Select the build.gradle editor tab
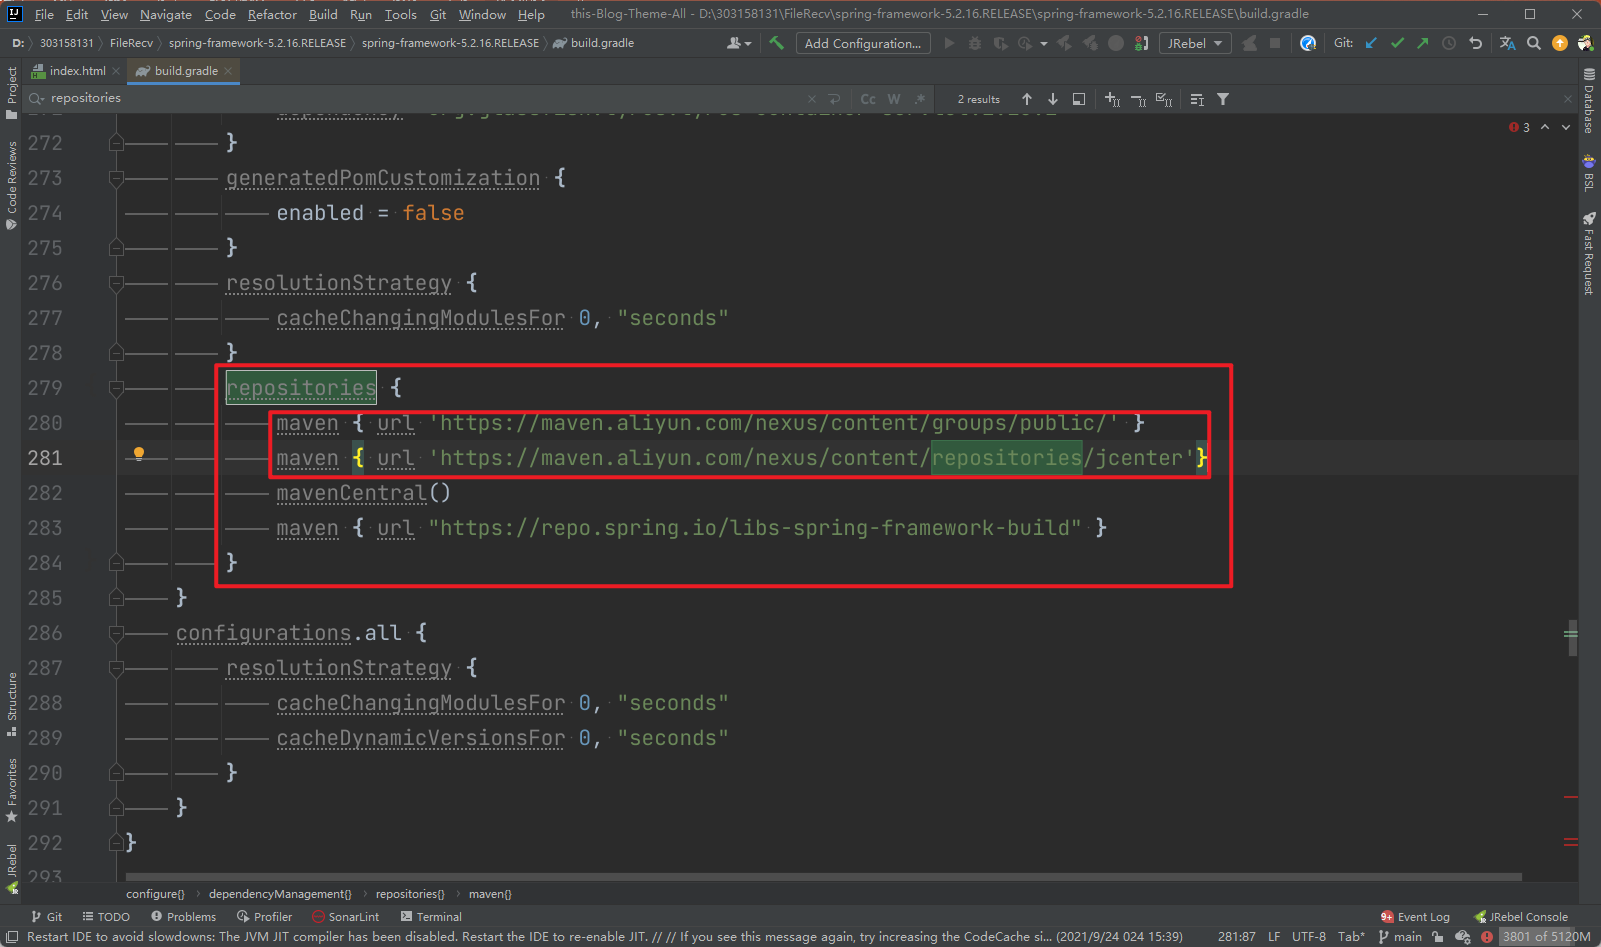Screen dimensions: 1601x947 point(186,71)
